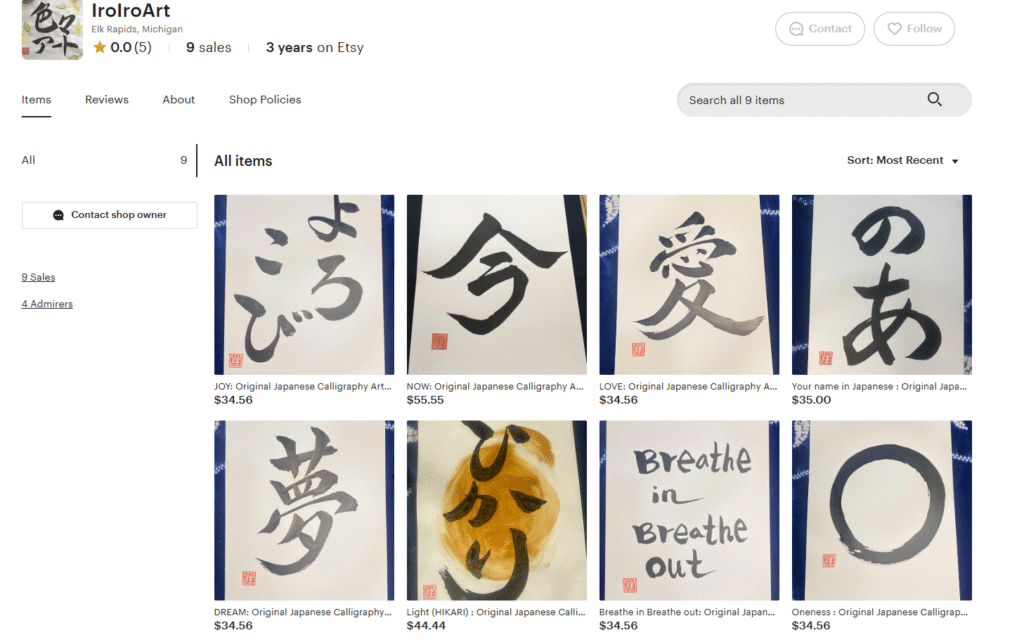Click the star rating icon
The image size is (1024, 642).
point(99,47)
